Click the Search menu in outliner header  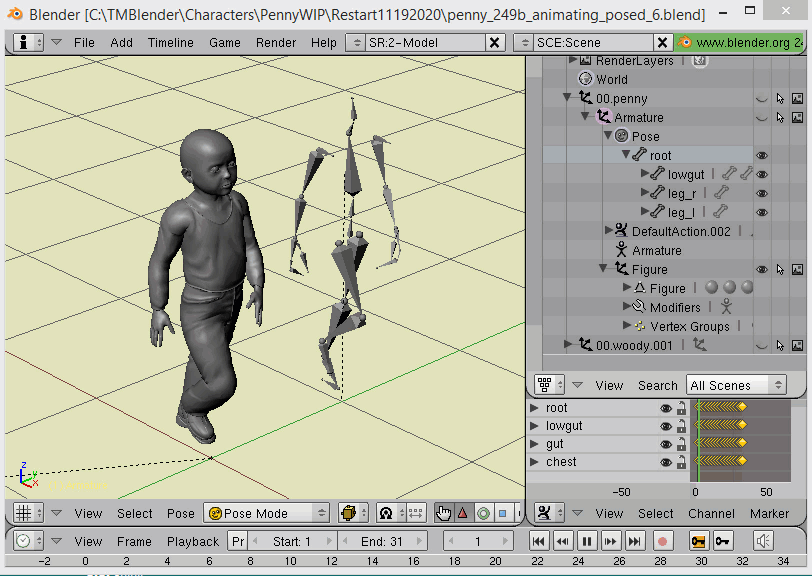point(657,385)
